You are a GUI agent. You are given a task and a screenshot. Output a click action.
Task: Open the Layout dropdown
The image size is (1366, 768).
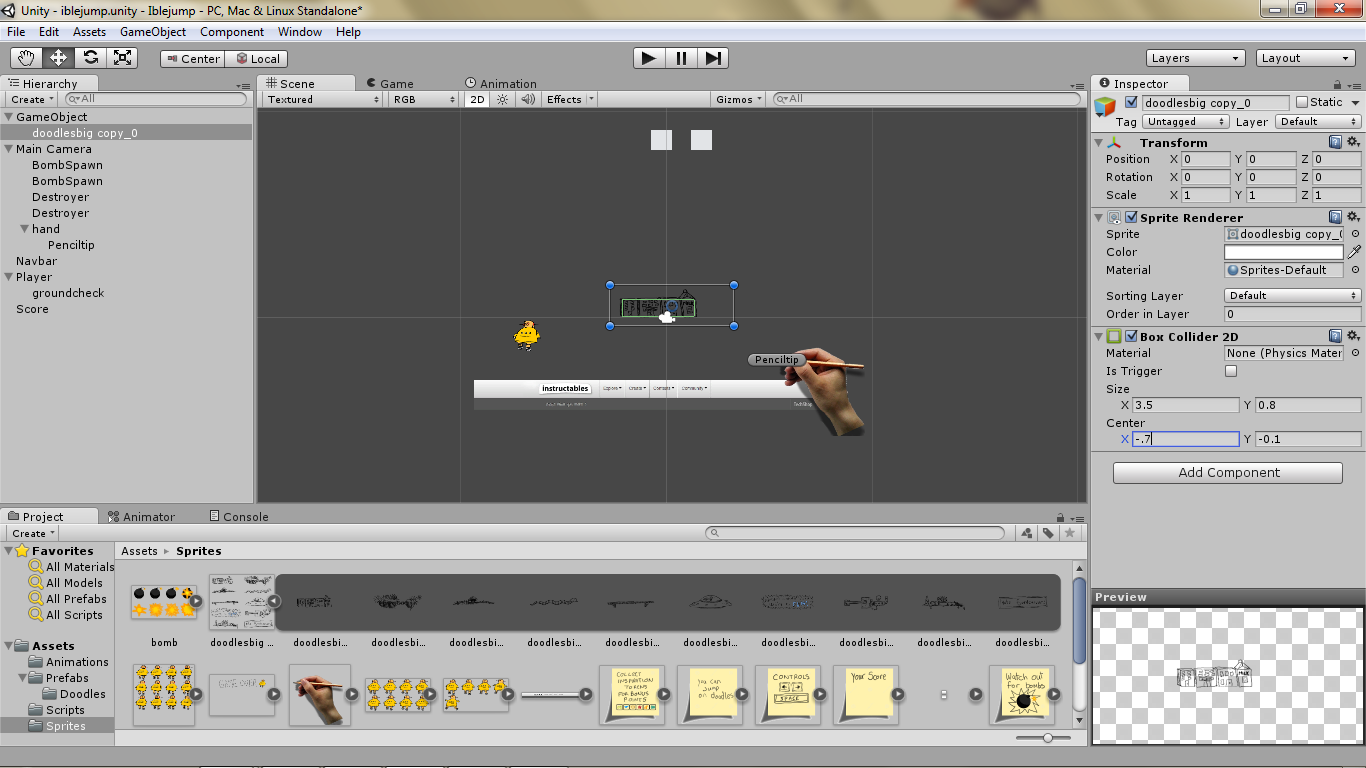(x=1306, y=58)
